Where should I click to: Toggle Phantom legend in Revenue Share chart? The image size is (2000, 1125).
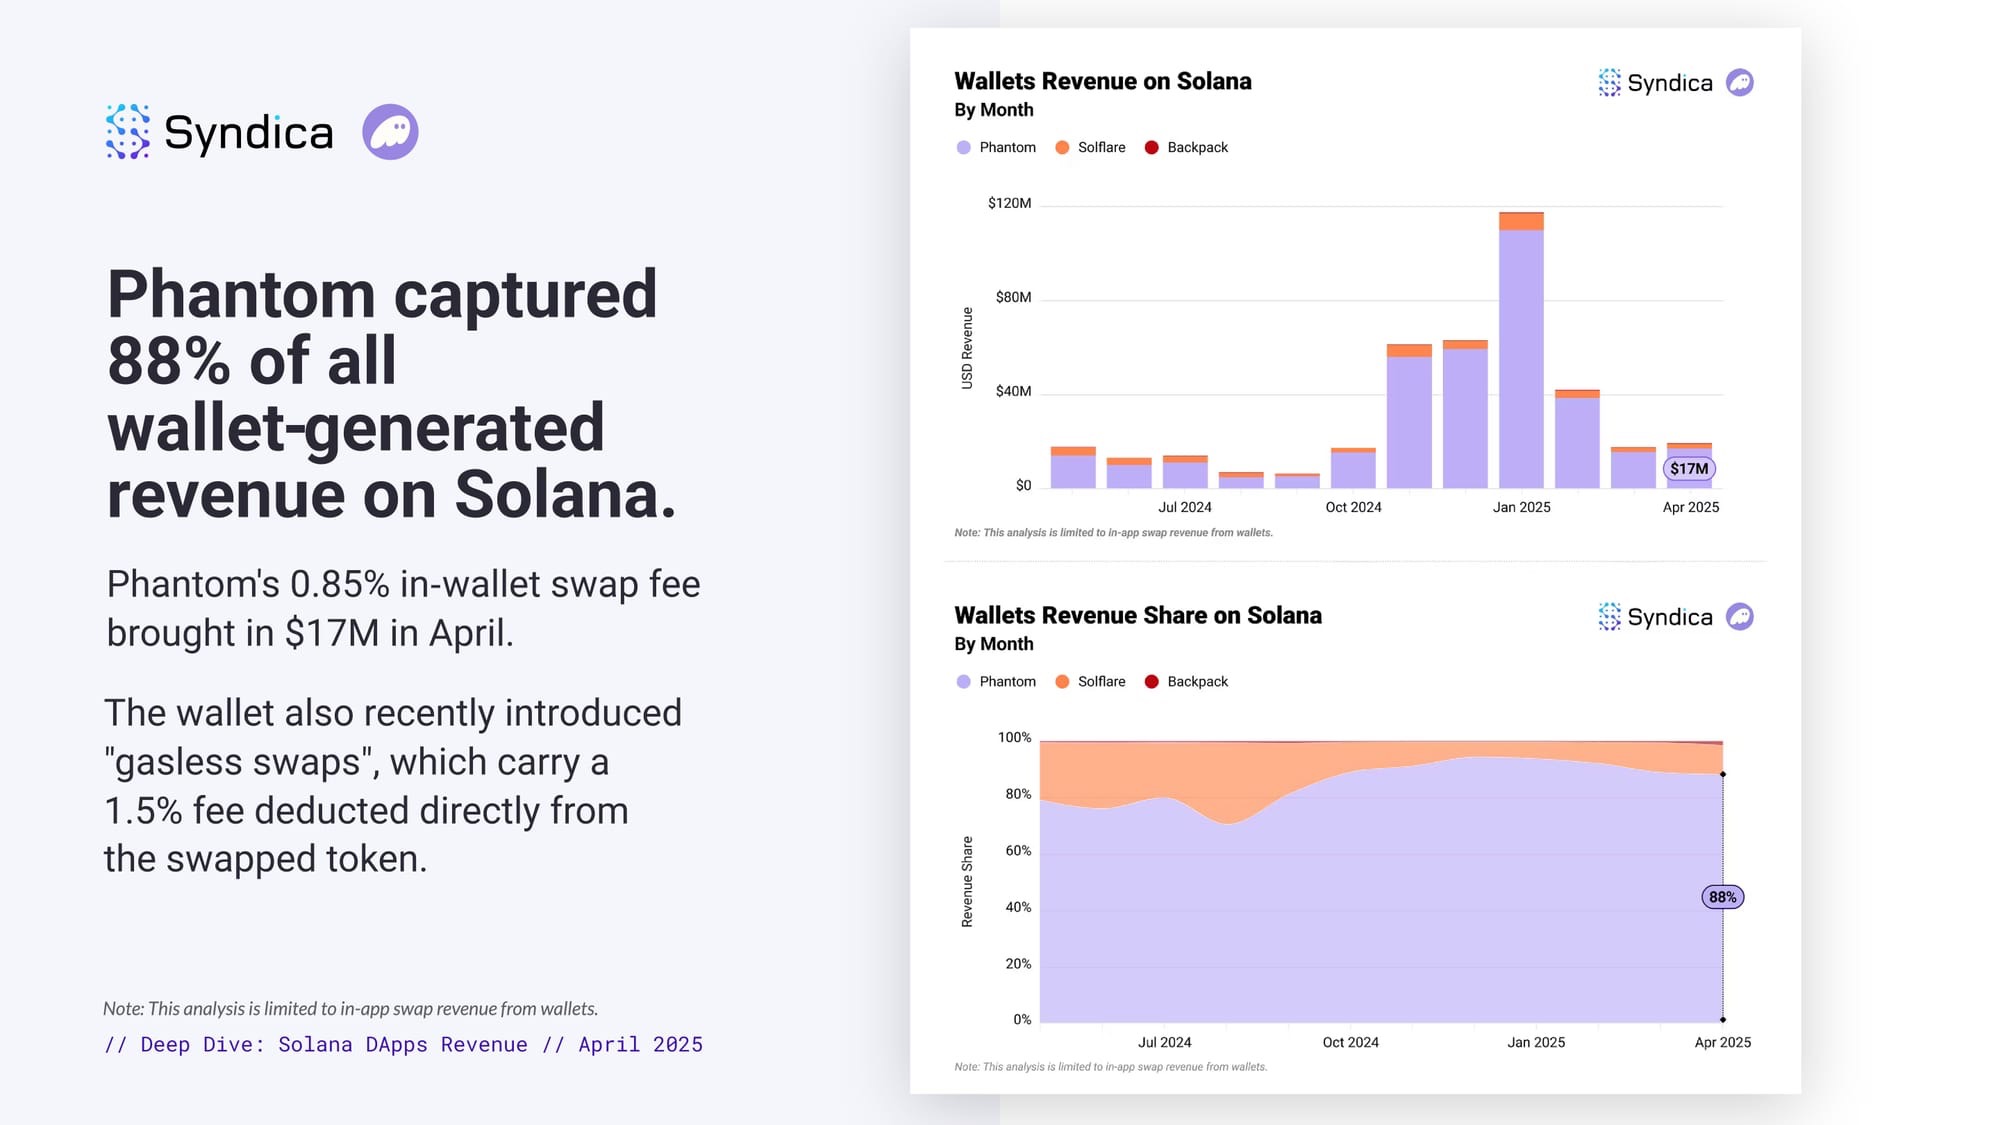(x=996, y=681)
